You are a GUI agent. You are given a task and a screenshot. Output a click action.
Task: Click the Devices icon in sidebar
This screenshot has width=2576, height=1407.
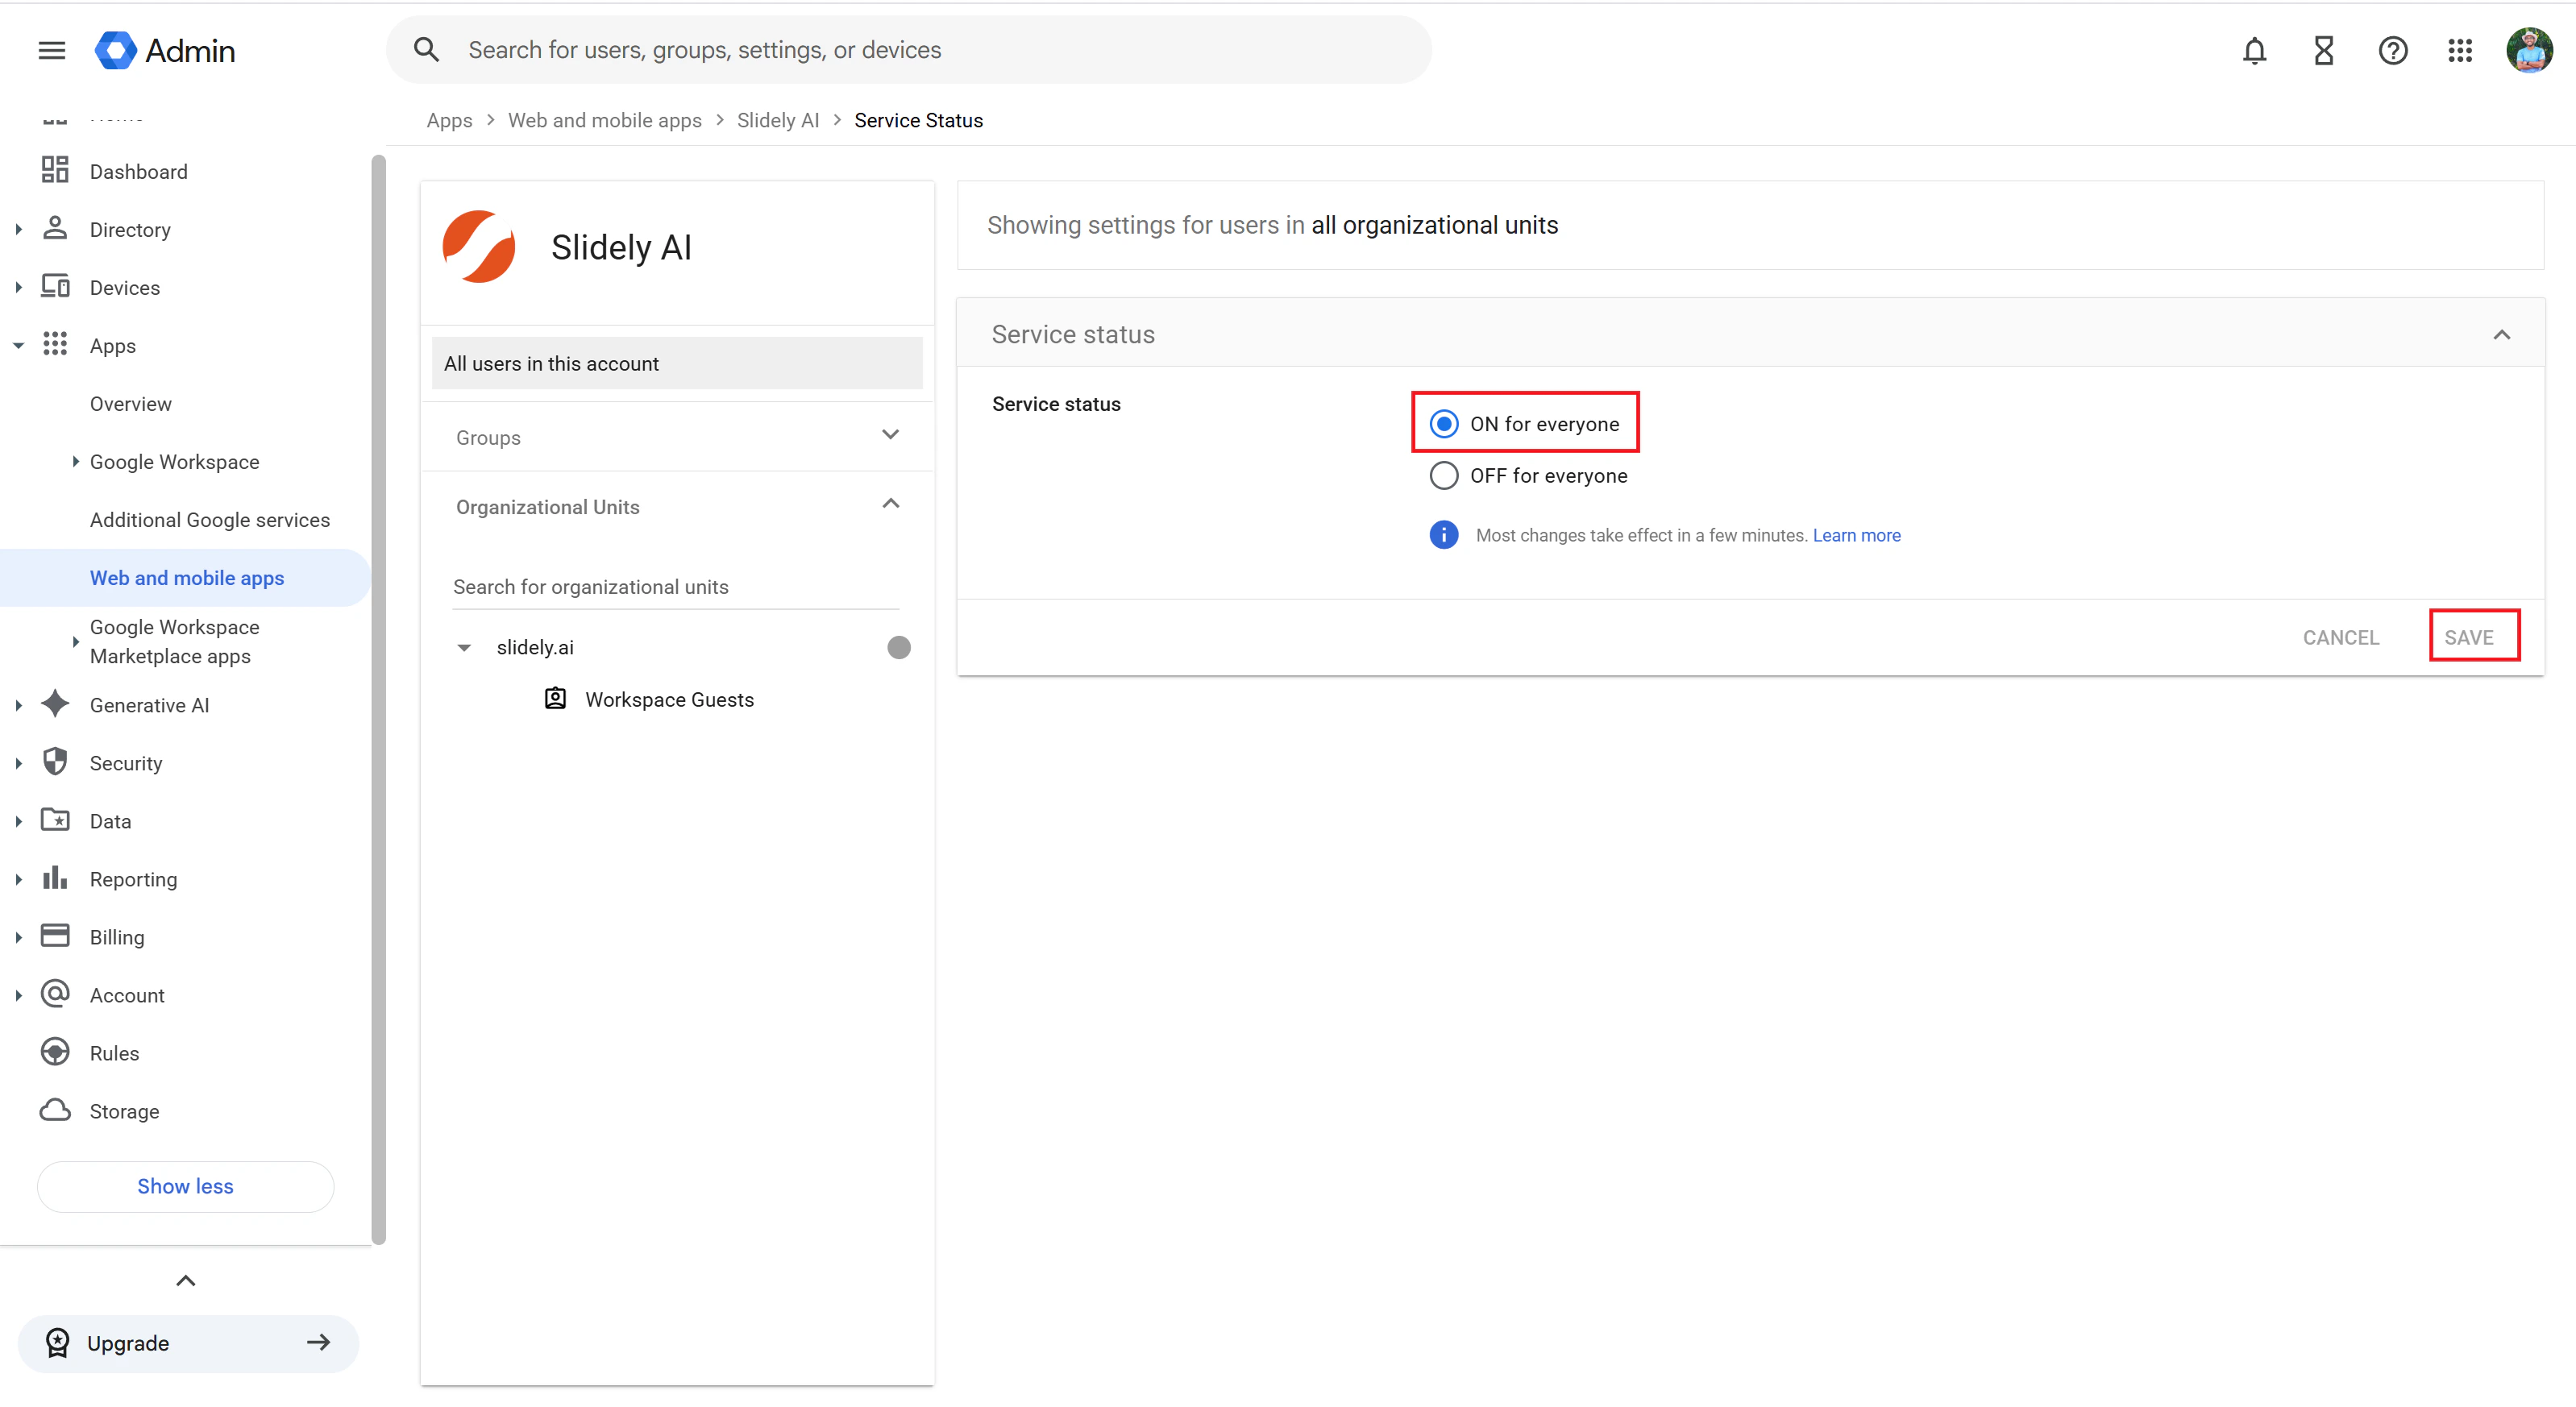(x=55, y=286)
